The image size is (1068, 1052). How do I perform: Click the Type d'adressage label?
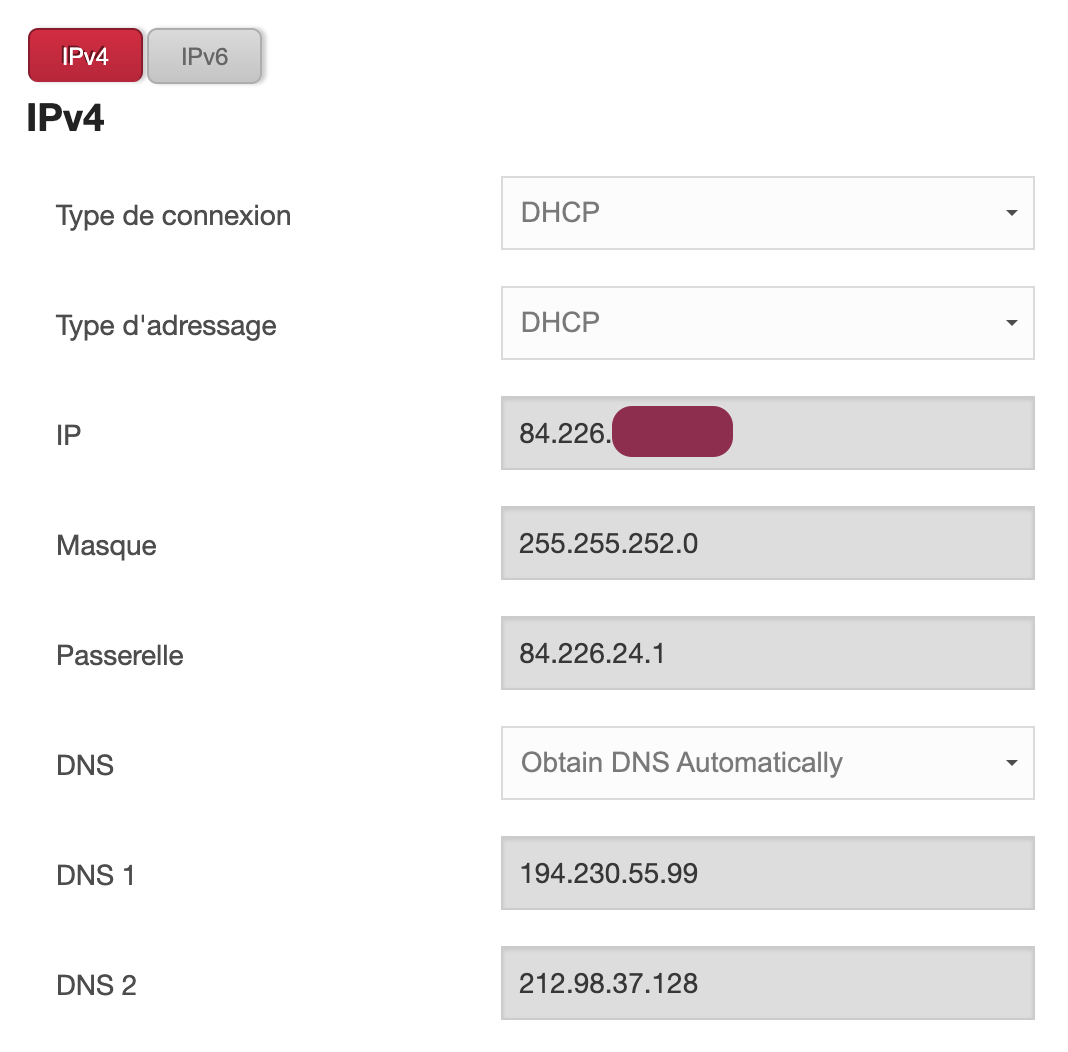[166, 326]
